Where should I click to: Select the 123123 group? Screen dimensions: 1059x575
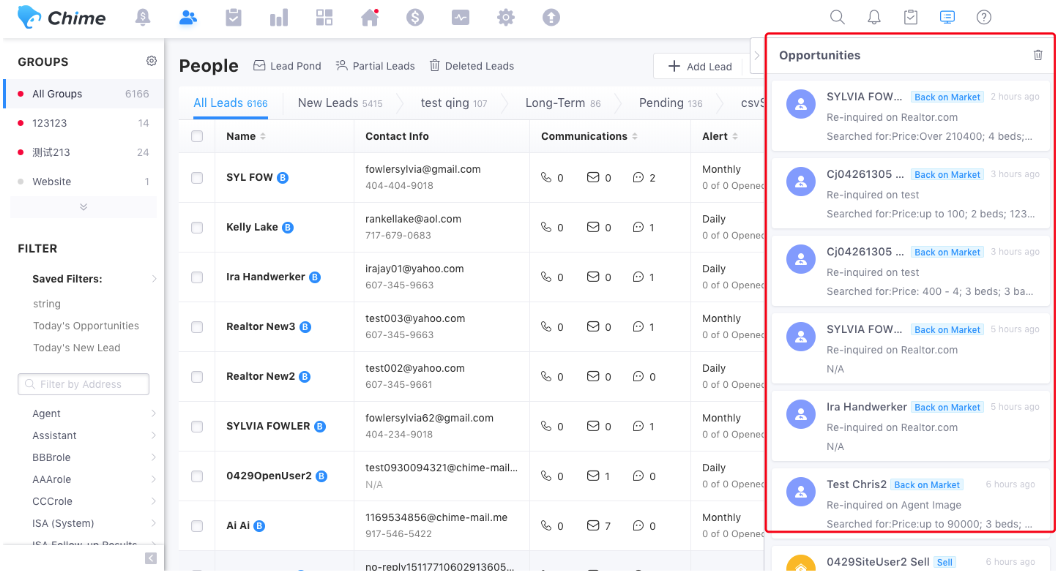click(84, 123)
